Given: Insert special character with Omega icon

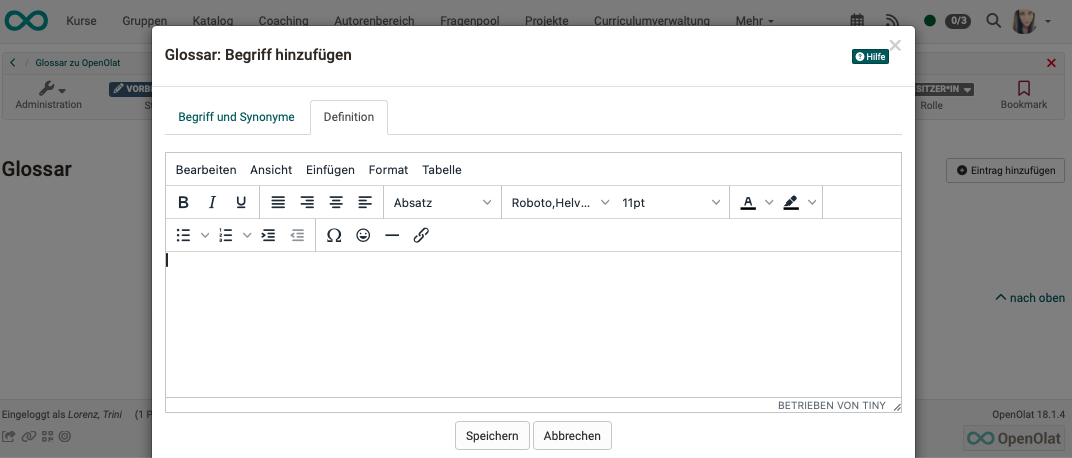Looking at the screenshot, I should pos(334,235).
